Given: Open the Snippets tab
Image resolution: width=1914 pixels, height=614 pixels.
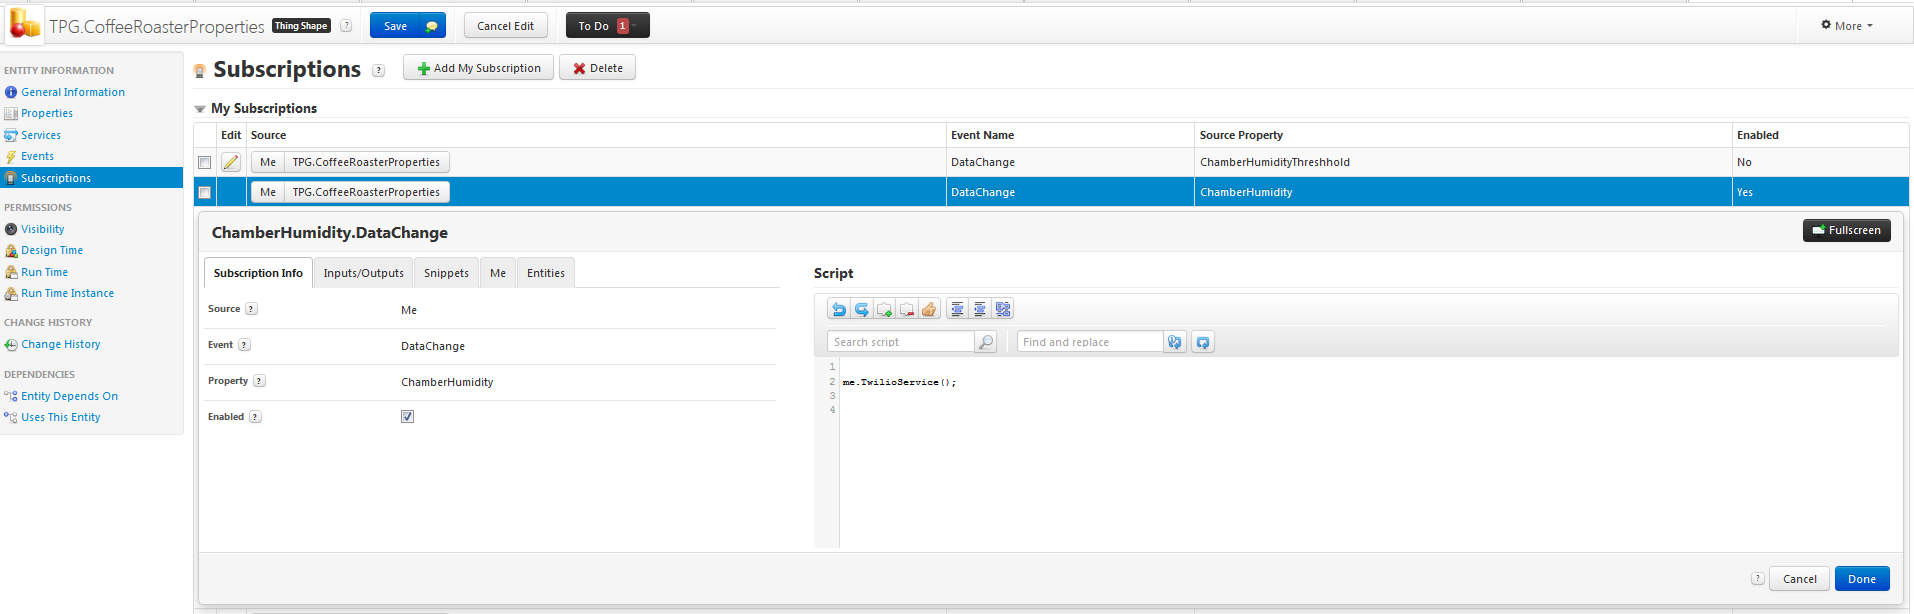Looking at the screenshot, I should [x=446, y=273].
